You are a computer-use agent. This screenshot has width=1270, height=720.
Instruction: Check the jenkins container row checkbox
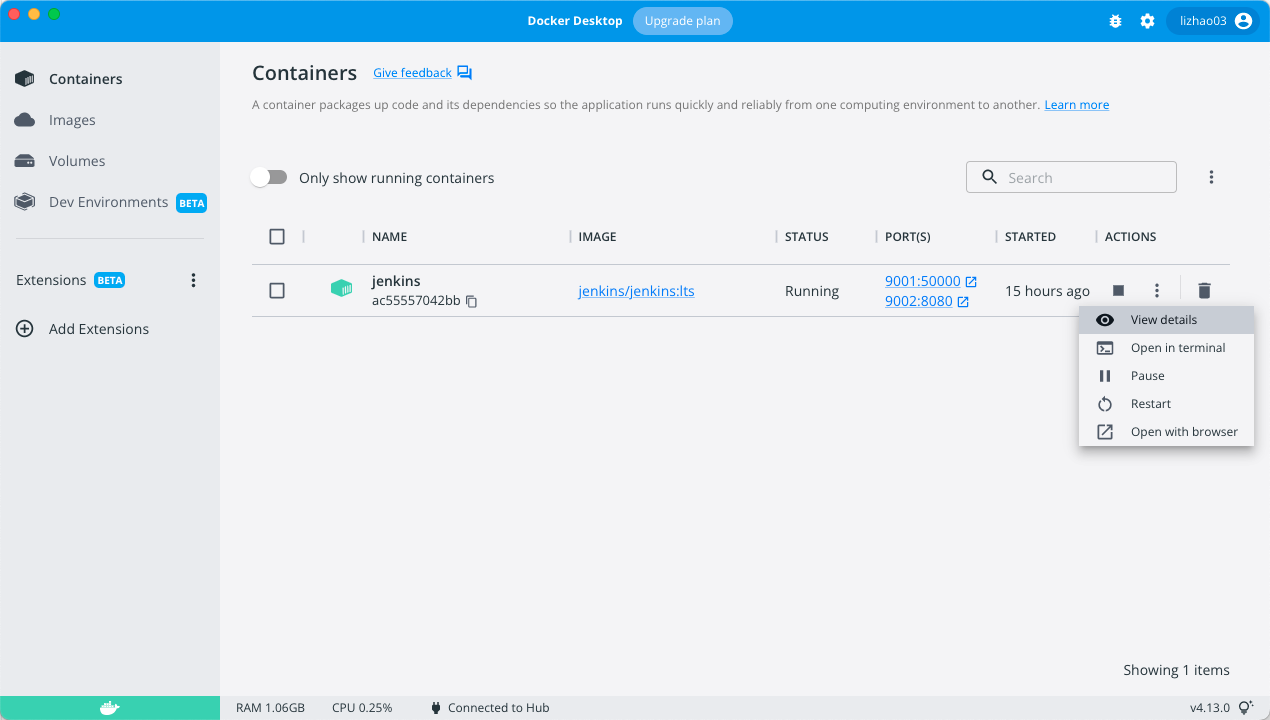pos(277,291)
